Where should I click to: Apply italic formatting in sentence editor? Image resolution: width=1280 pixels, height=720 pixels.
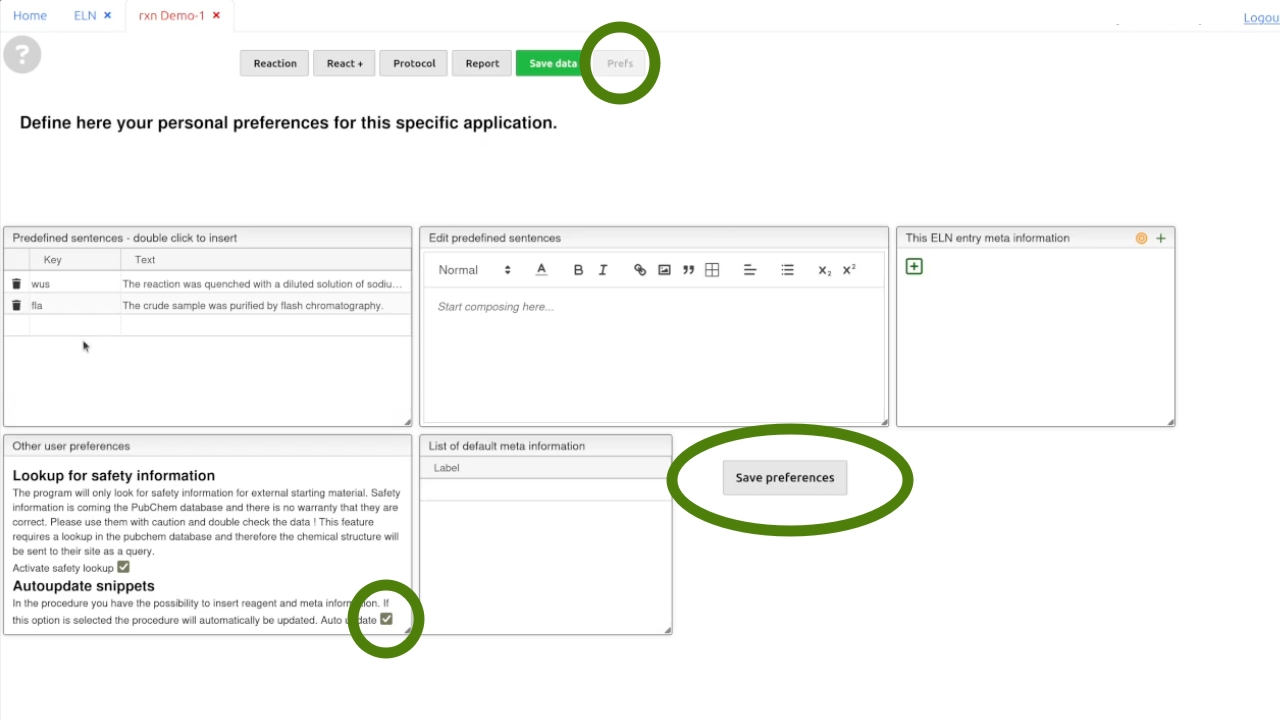tap(603, 270)
